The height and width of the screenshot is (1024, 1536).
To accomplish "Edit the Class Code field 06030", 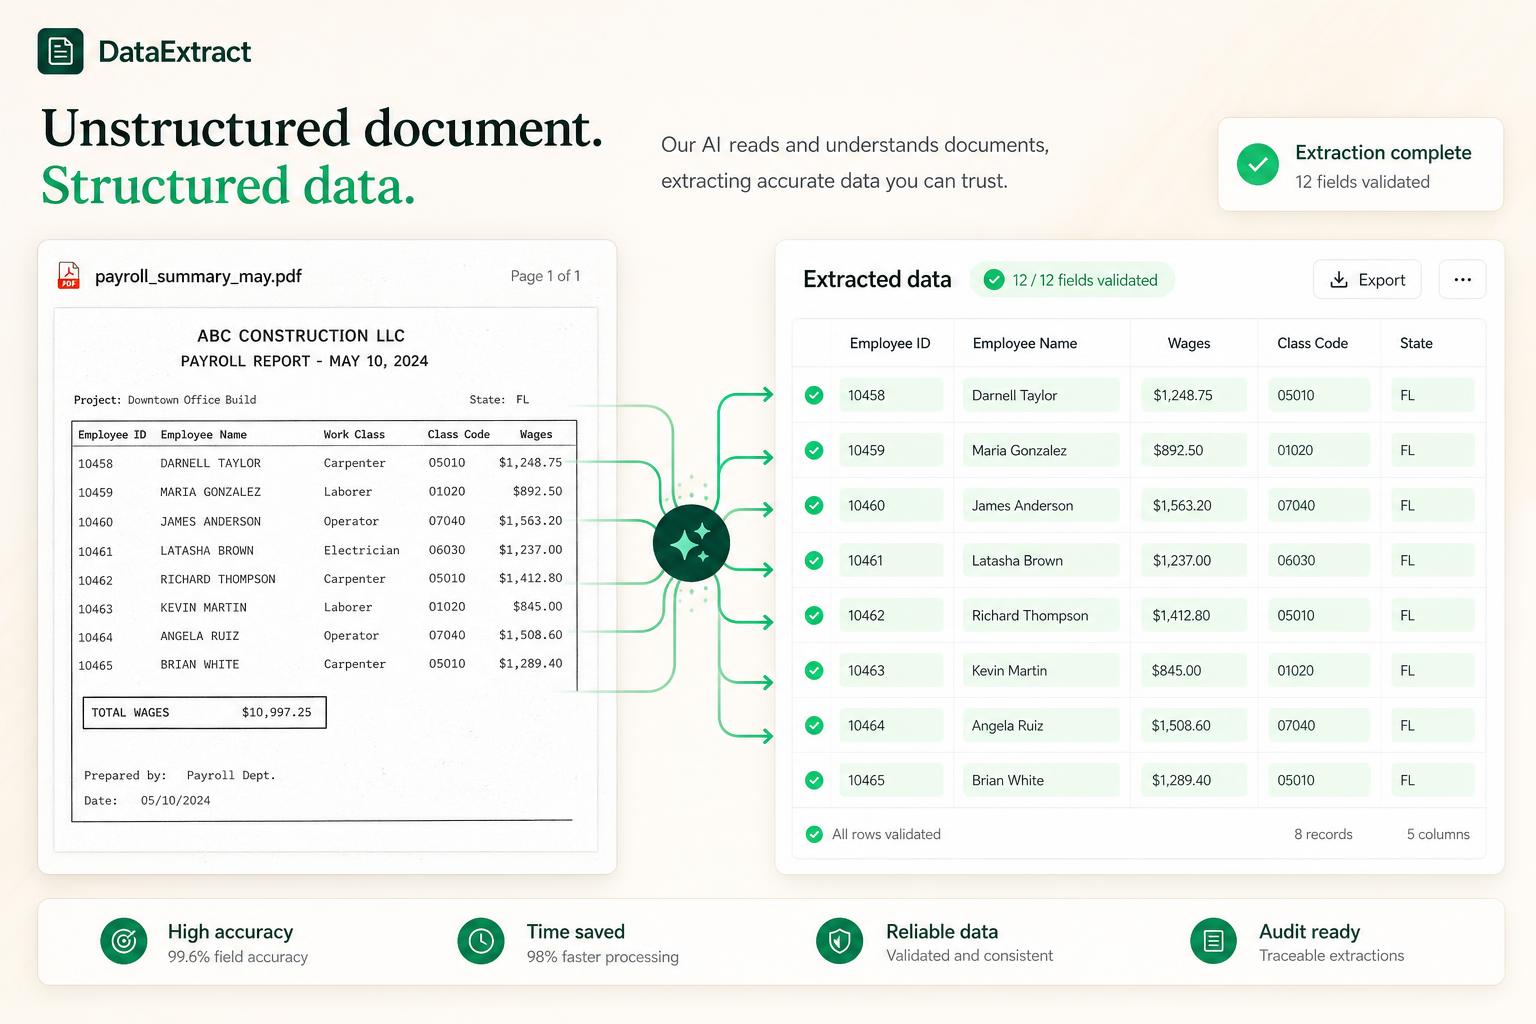I will 1318,560.
